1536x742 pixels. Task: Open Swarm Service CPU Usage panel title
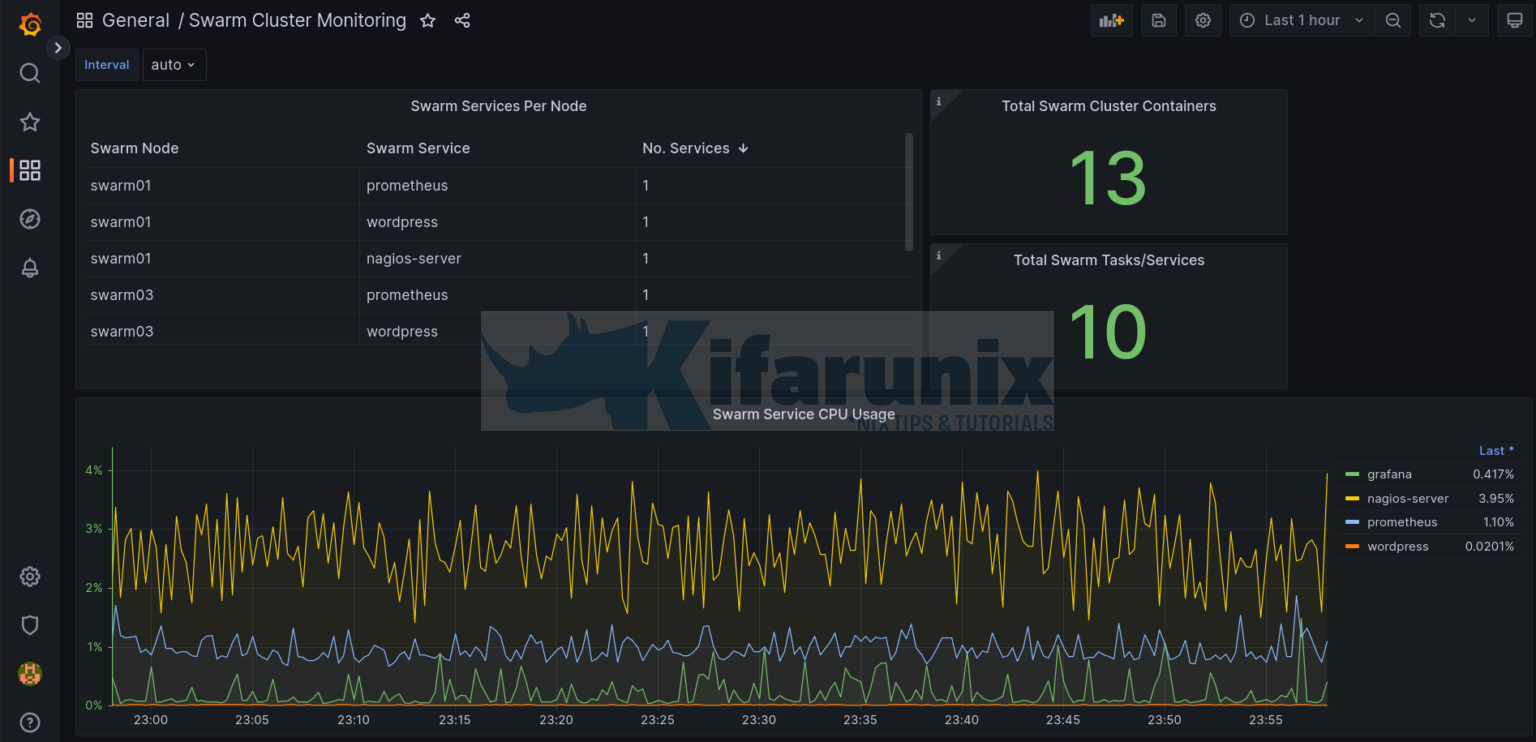(804, 414)
